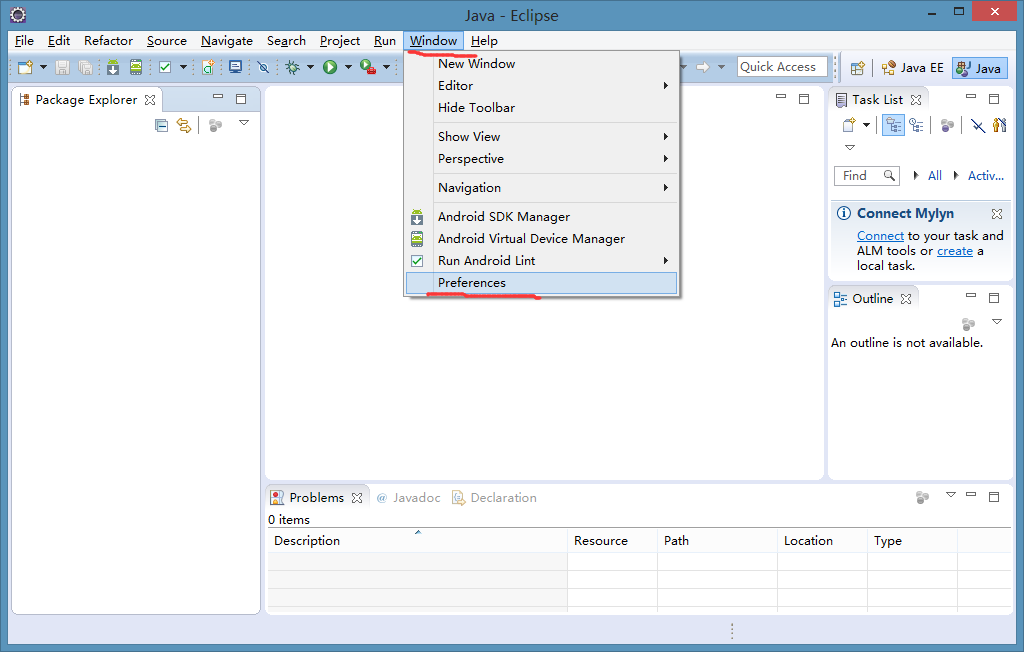Click the green Run button in toolbar
1024x652 pixels.
pyautogui.click(x=329, y=67)
